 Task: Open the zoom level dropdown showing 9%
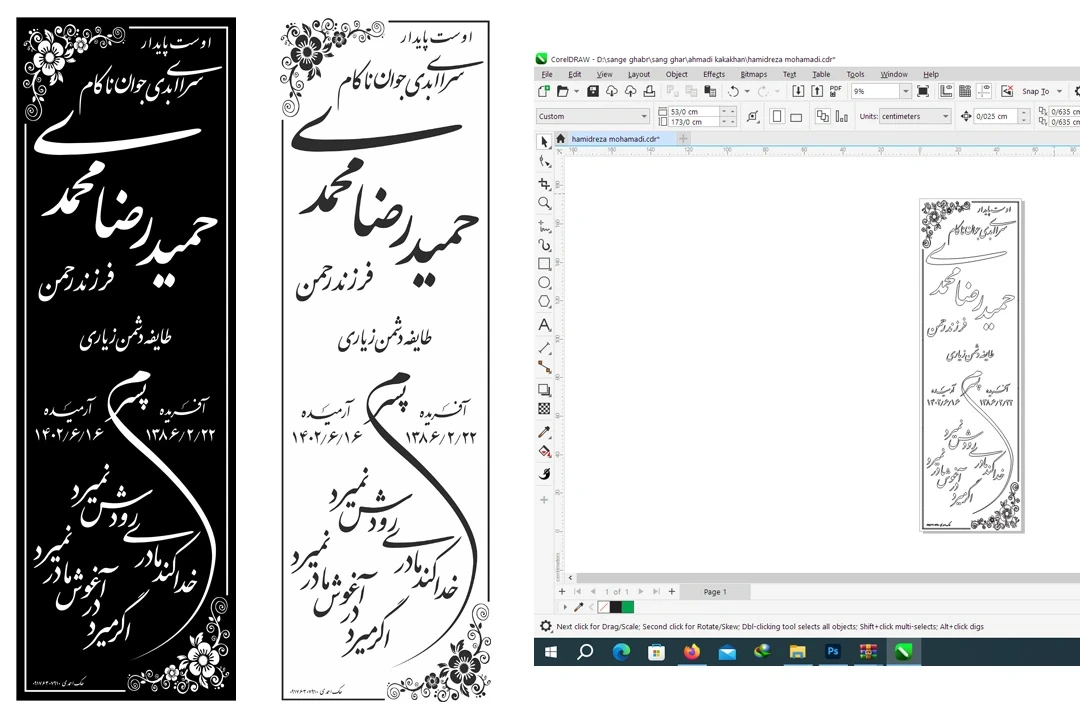(x=905, y=91)
